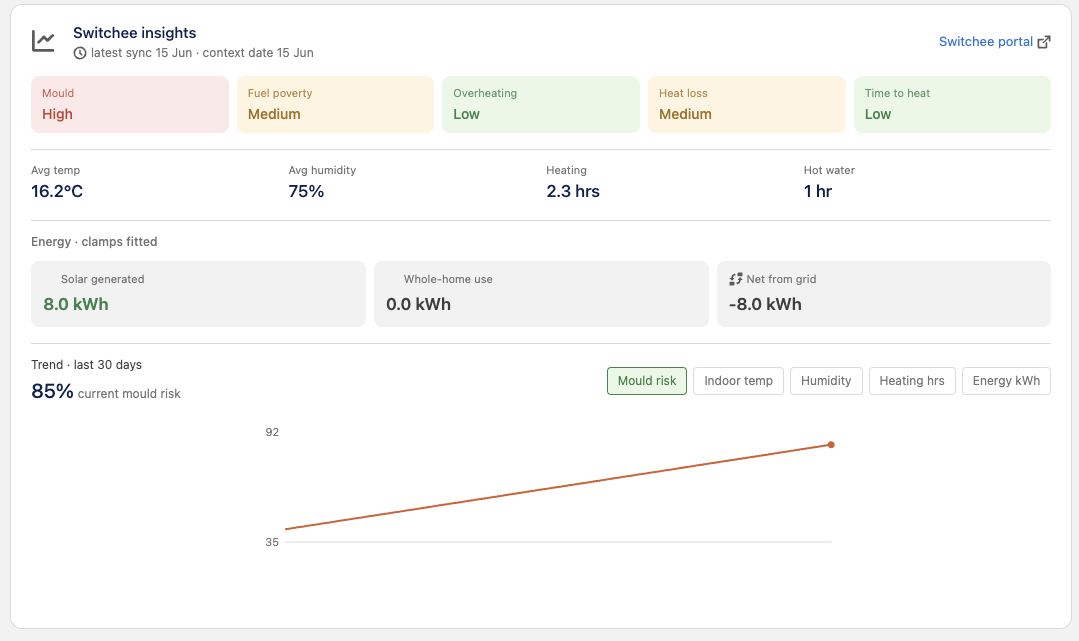Switch chart to Heating hrs
Viewport: 1079px width, 641px height.
(912, 381)
